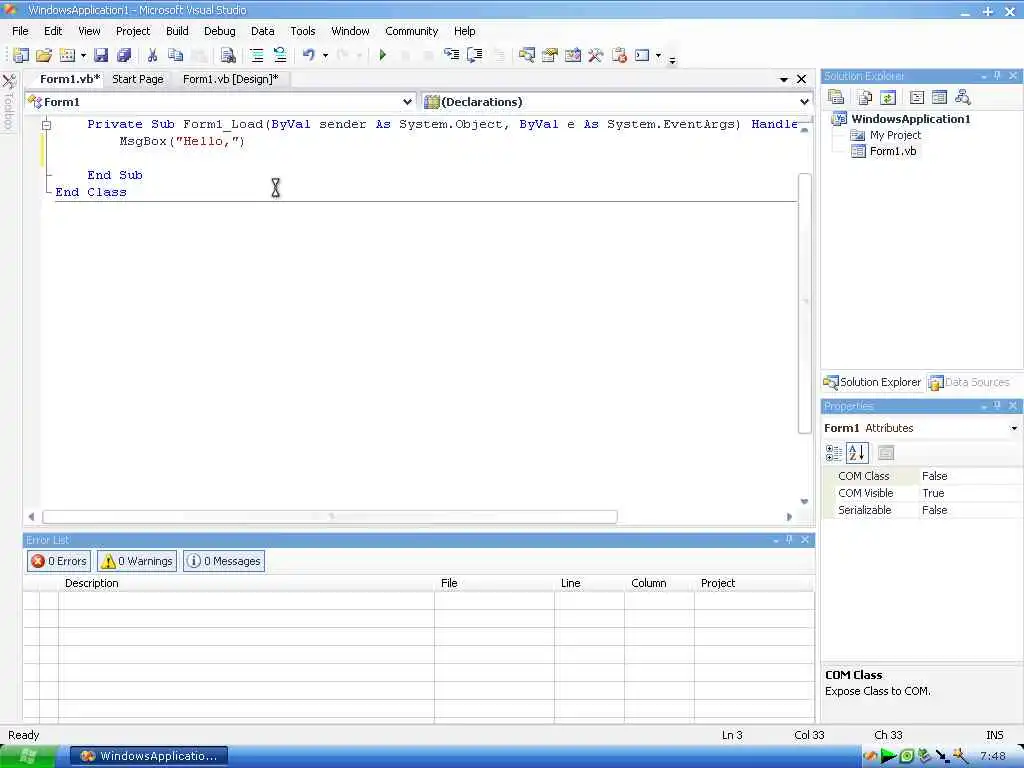Sort Error List by Description column
This screenshot has width=1024, height=768.
coord(246,583)
